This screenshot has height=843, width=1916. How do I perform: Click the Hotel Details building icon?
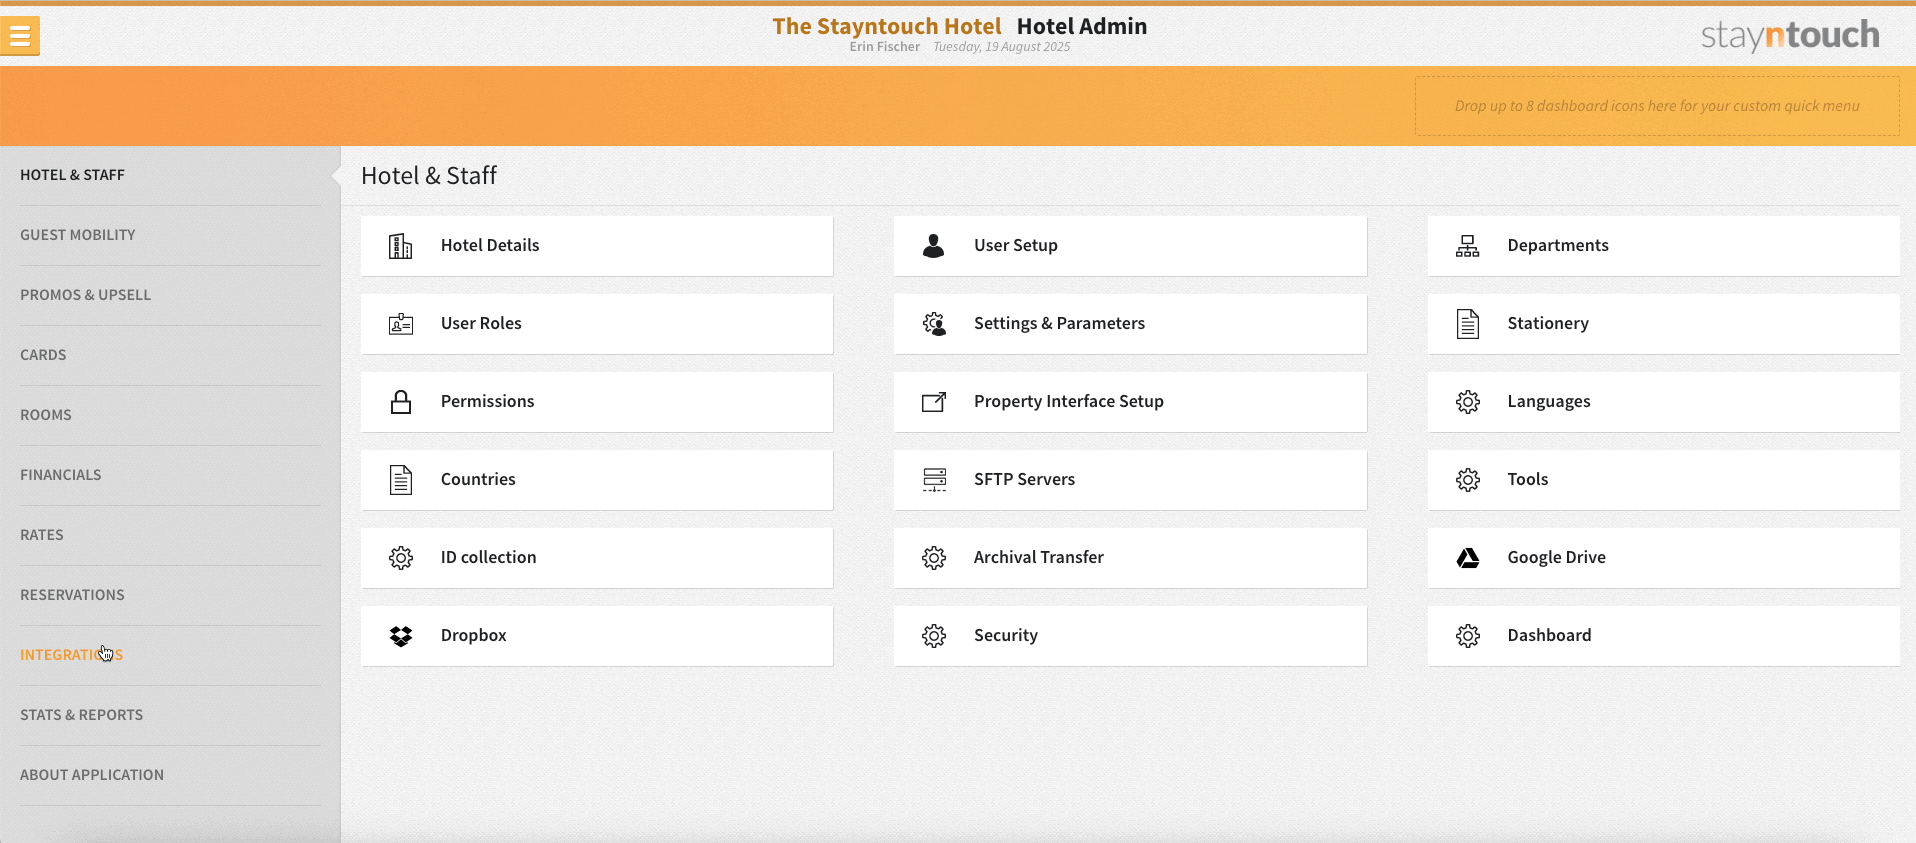[401, 246]
